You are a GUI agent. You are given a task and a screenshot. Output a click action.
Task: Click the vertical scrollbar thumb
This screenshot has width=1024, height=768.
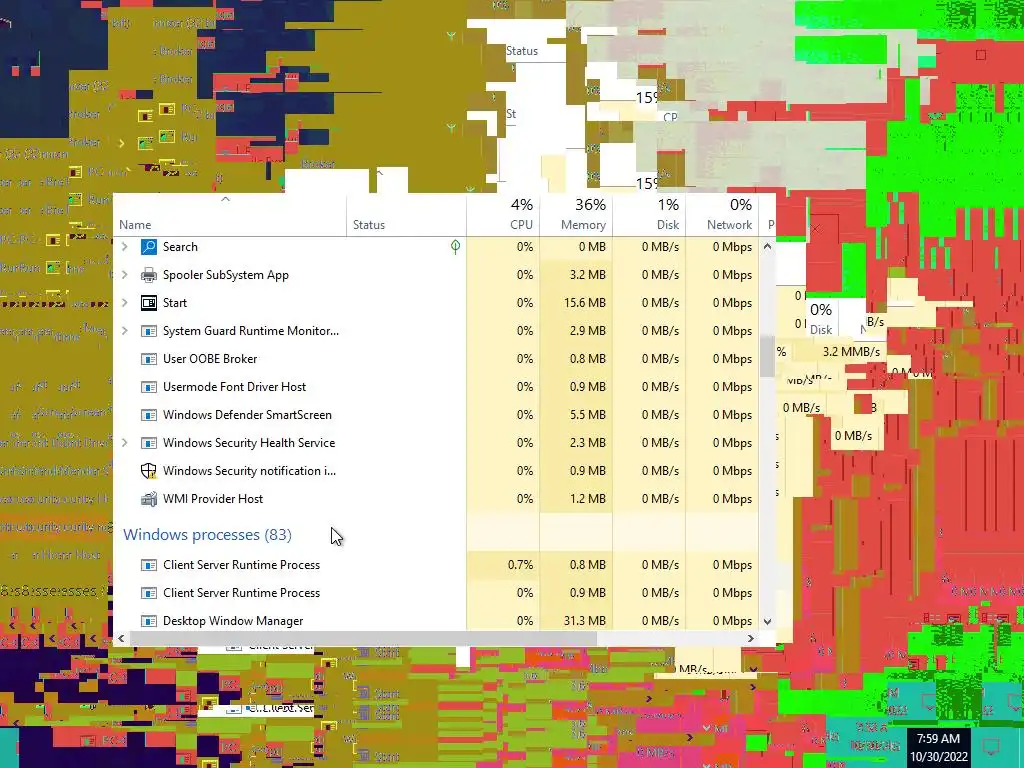click(767, 357)
